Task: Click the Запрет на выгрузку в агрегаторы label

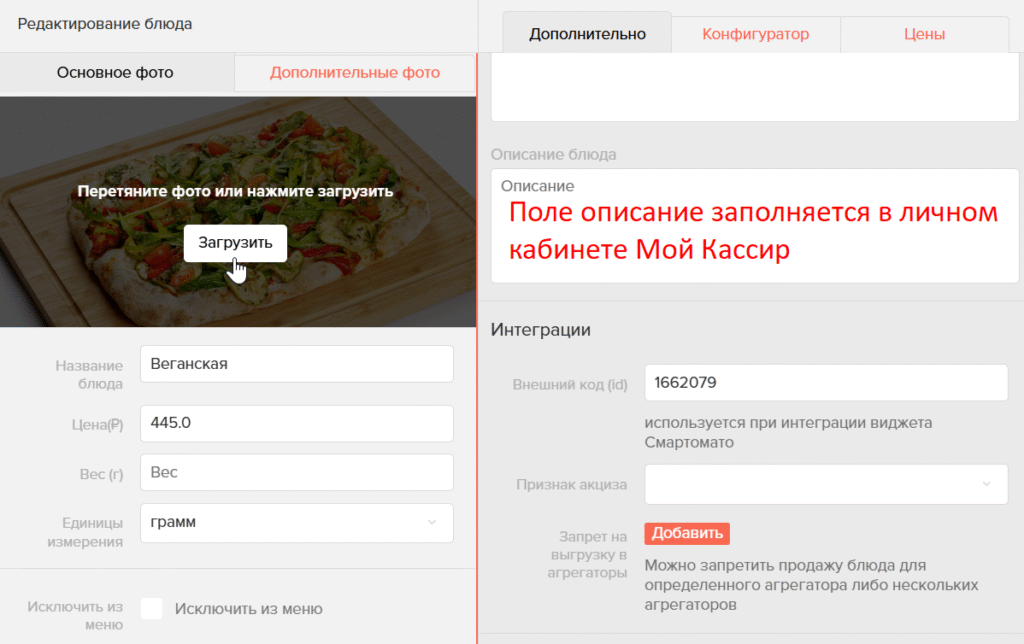Action: 587,555
